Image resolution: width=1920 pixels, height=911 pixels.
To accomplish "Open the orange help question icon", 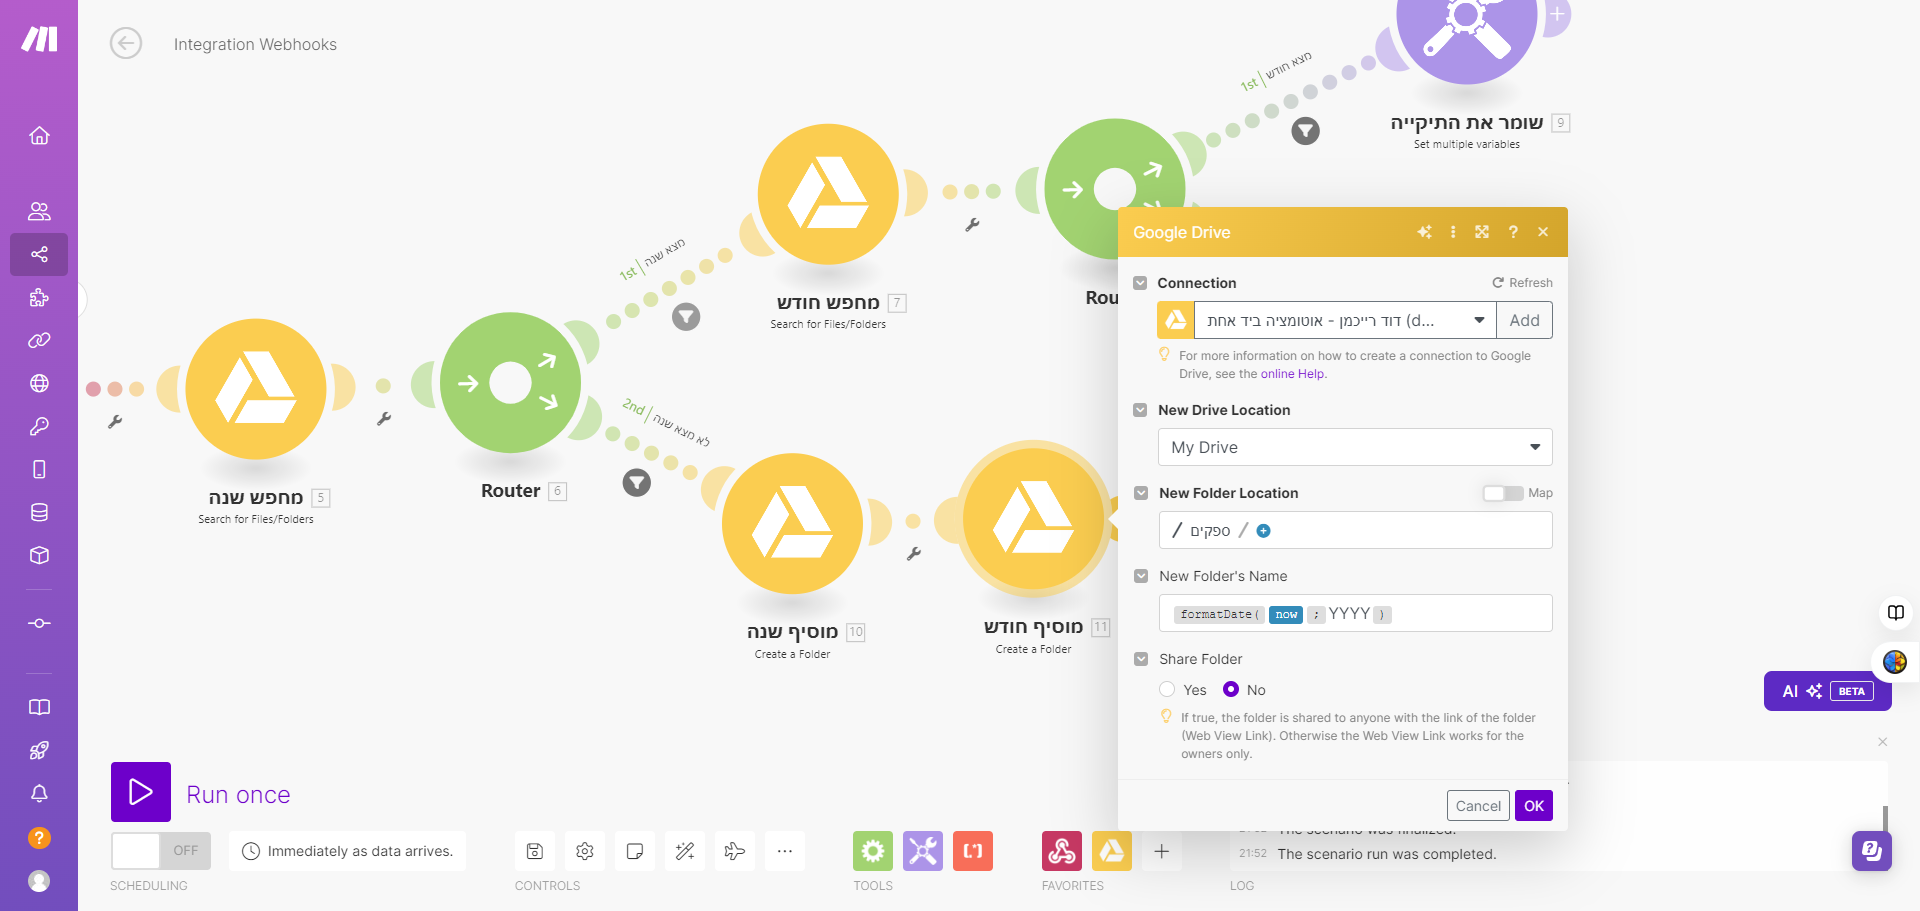I will tap(39, 838).
